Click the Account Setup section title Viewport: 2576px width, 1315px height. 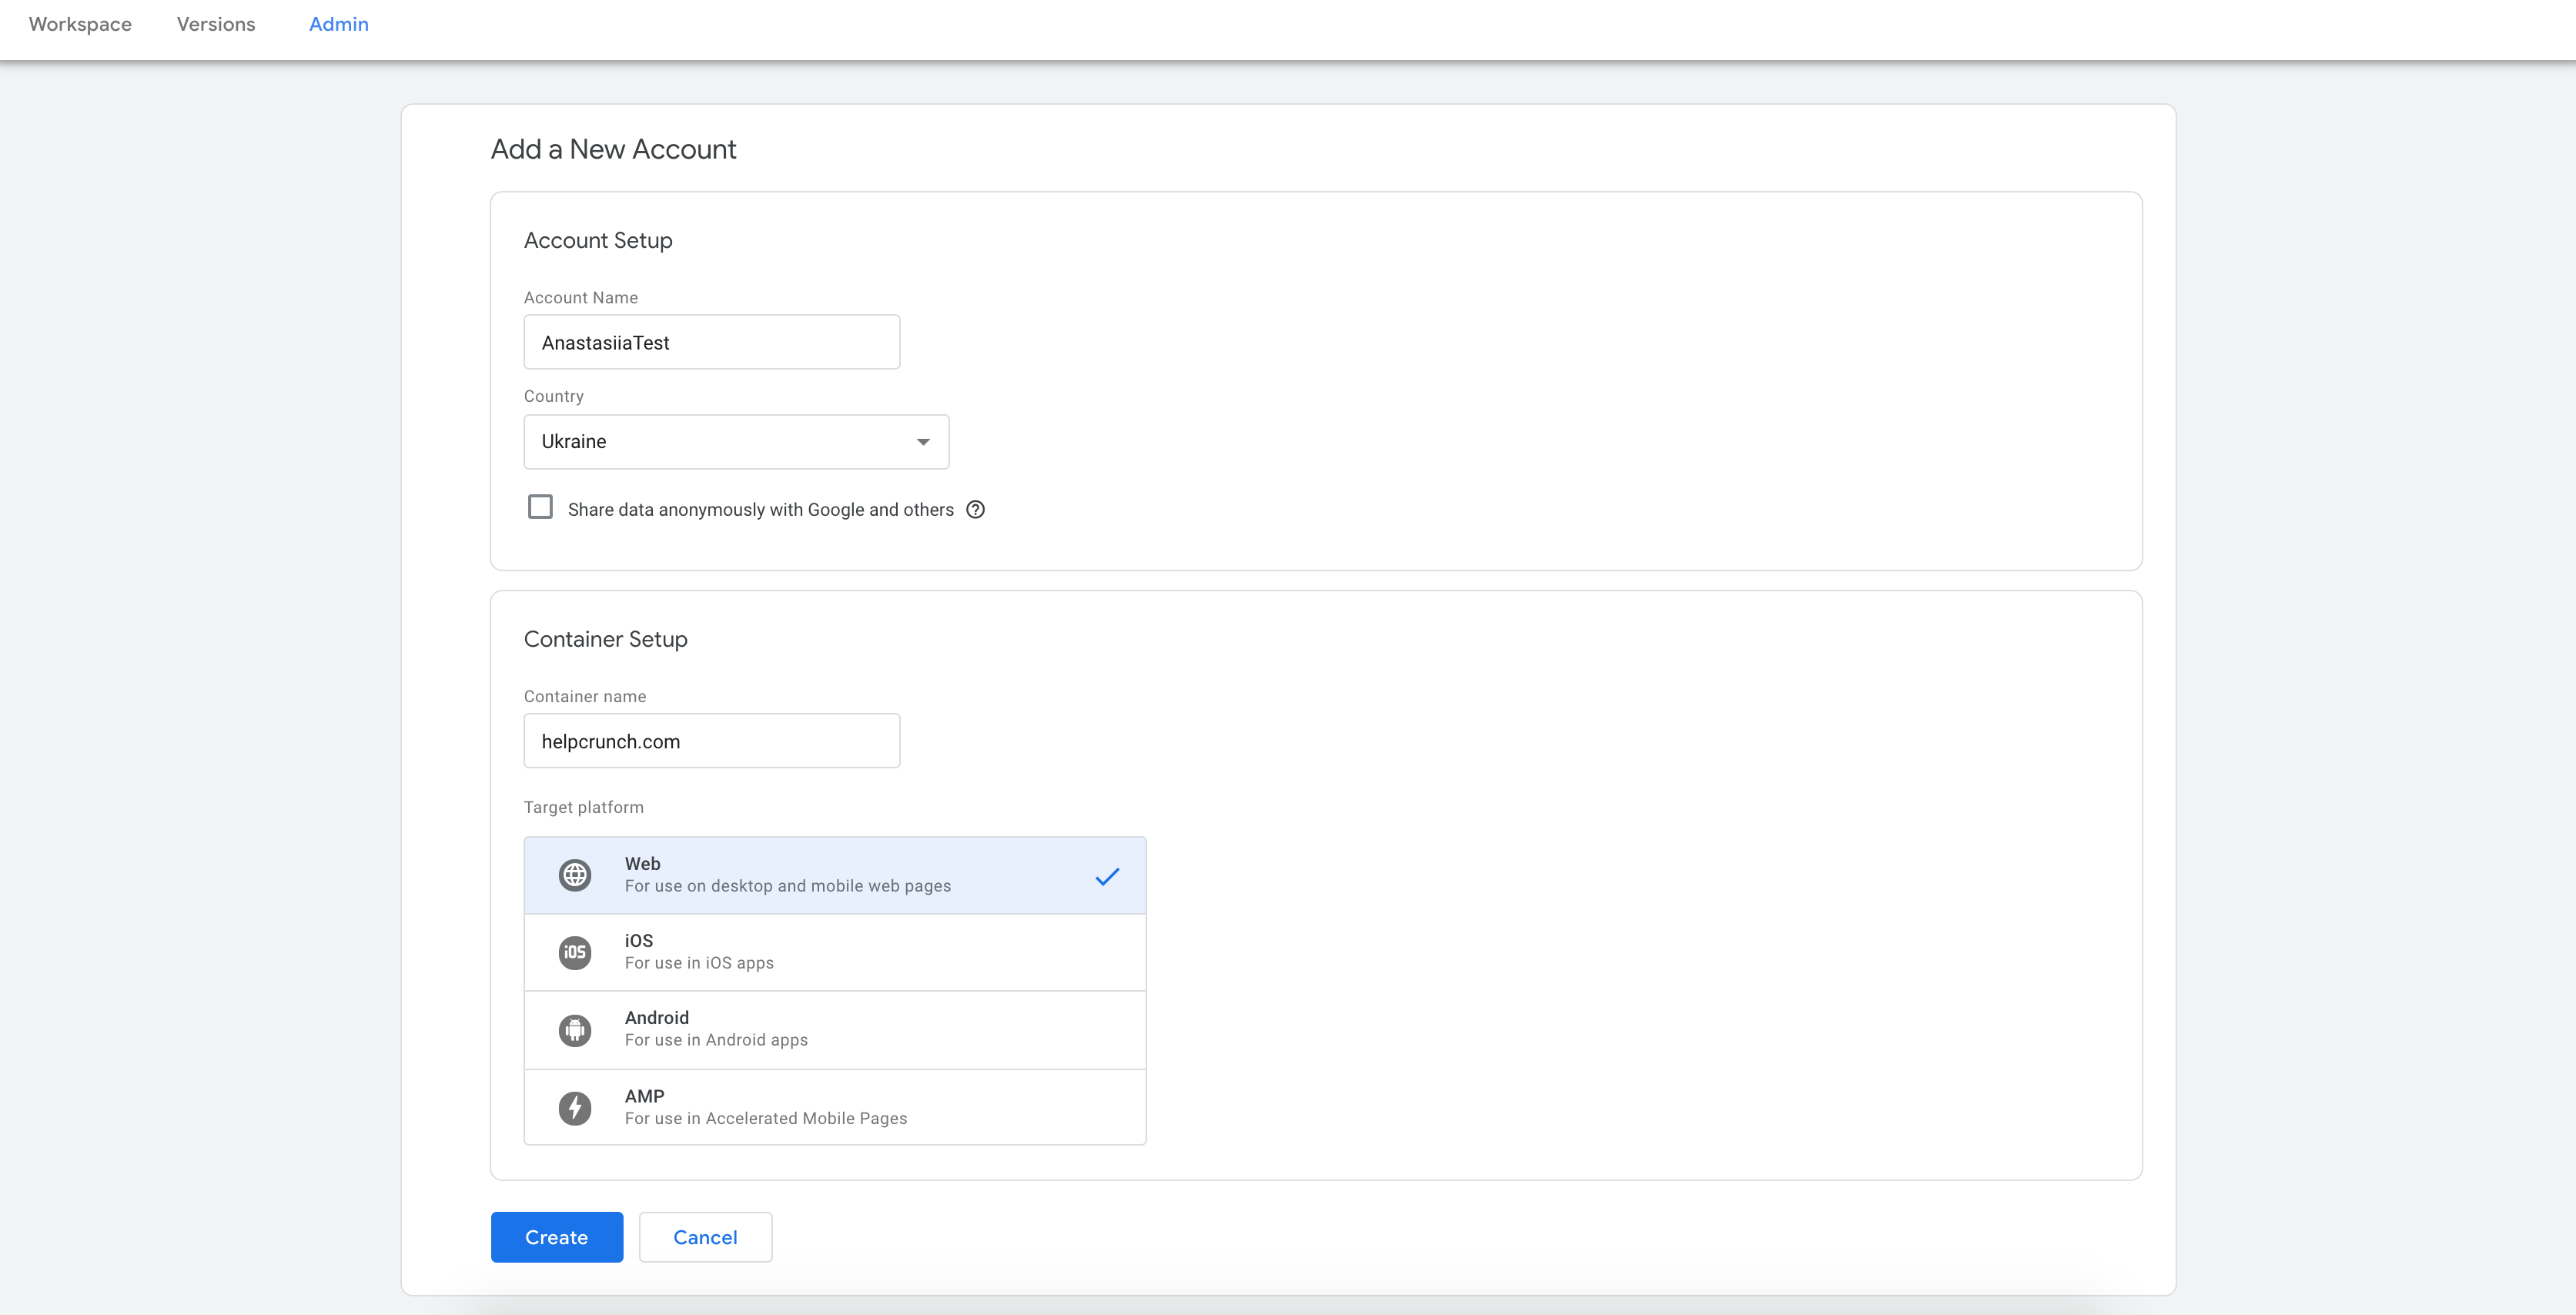pyautogui.click(x=598, y=241)
